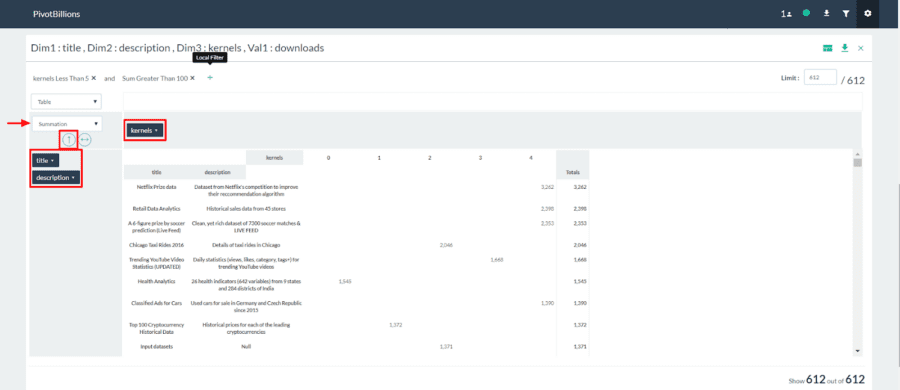Image resolution: width=900 pixels, height=390 pixels.
Task: Click the vertical arrow sort icon
Action: 68,140
